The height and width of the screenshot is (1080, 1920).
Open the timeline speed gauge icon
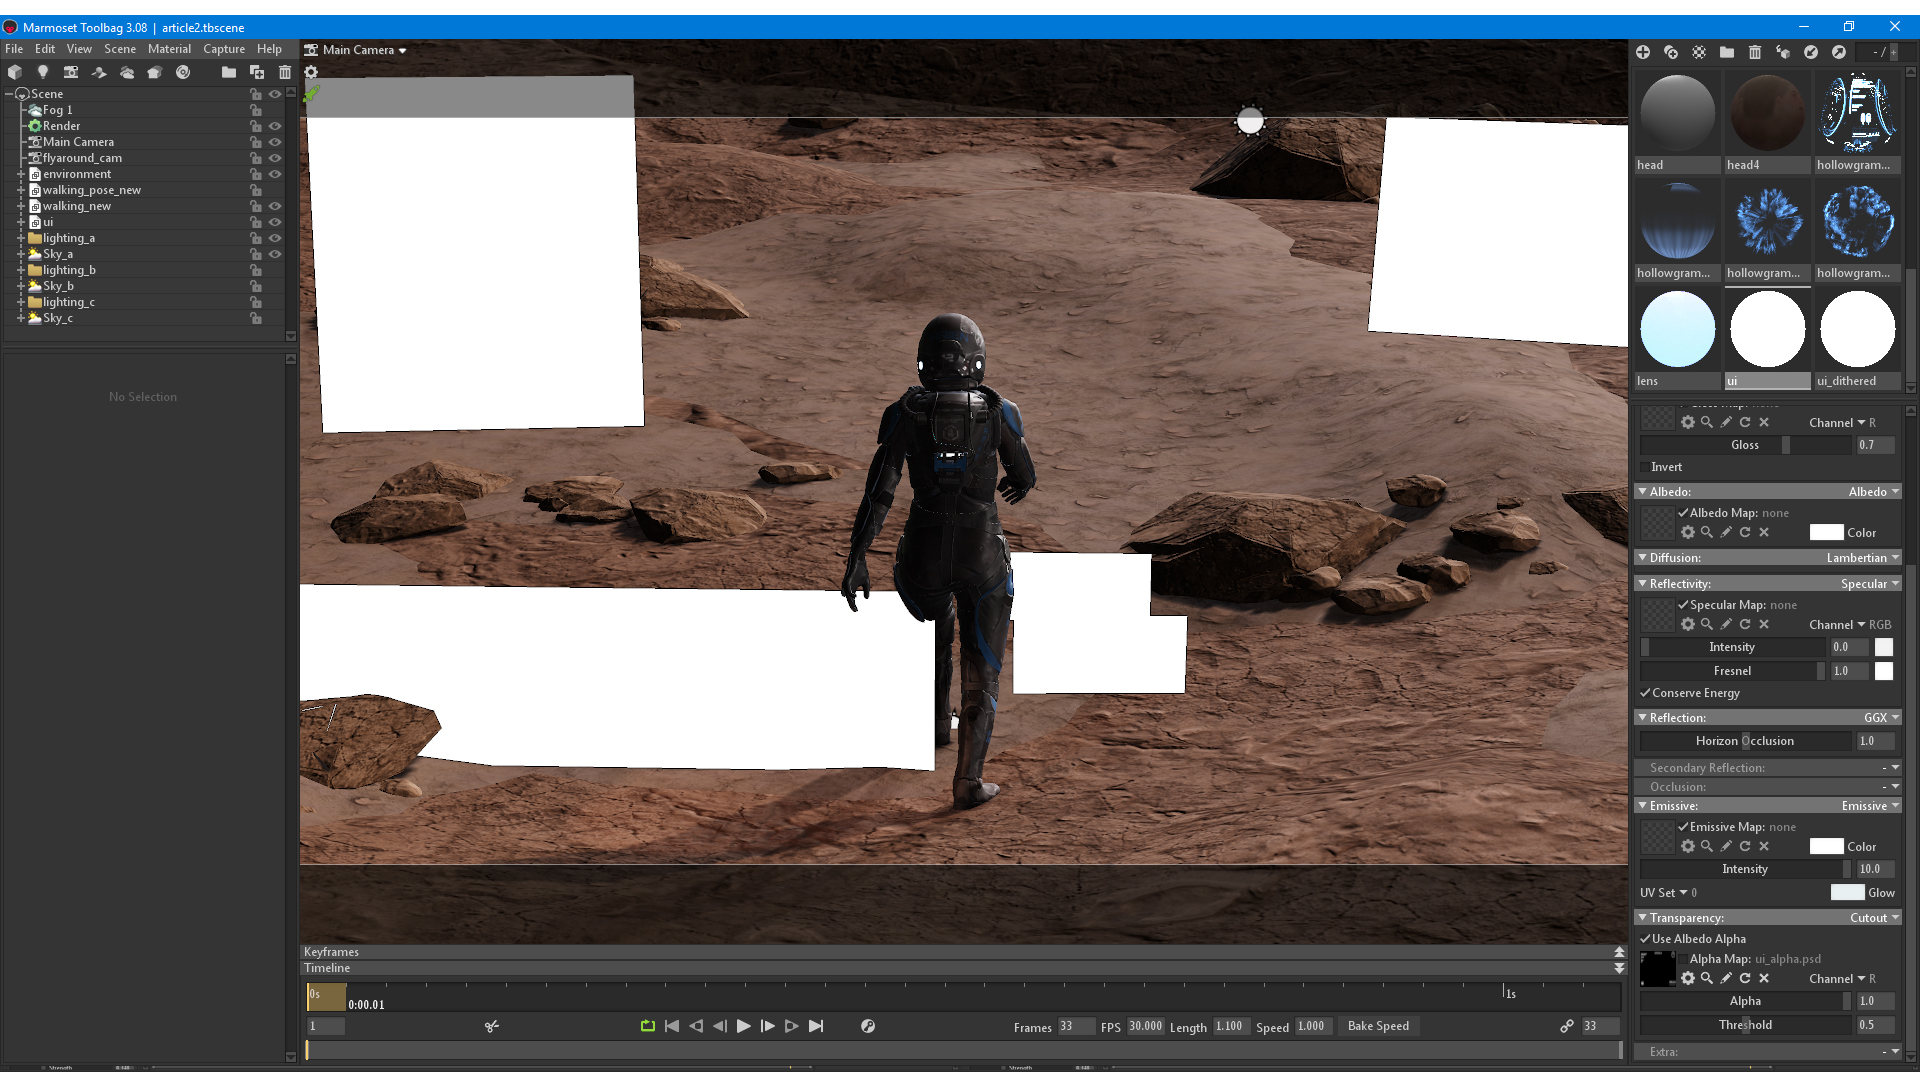pyautogui.click(x=868, y=1026)
